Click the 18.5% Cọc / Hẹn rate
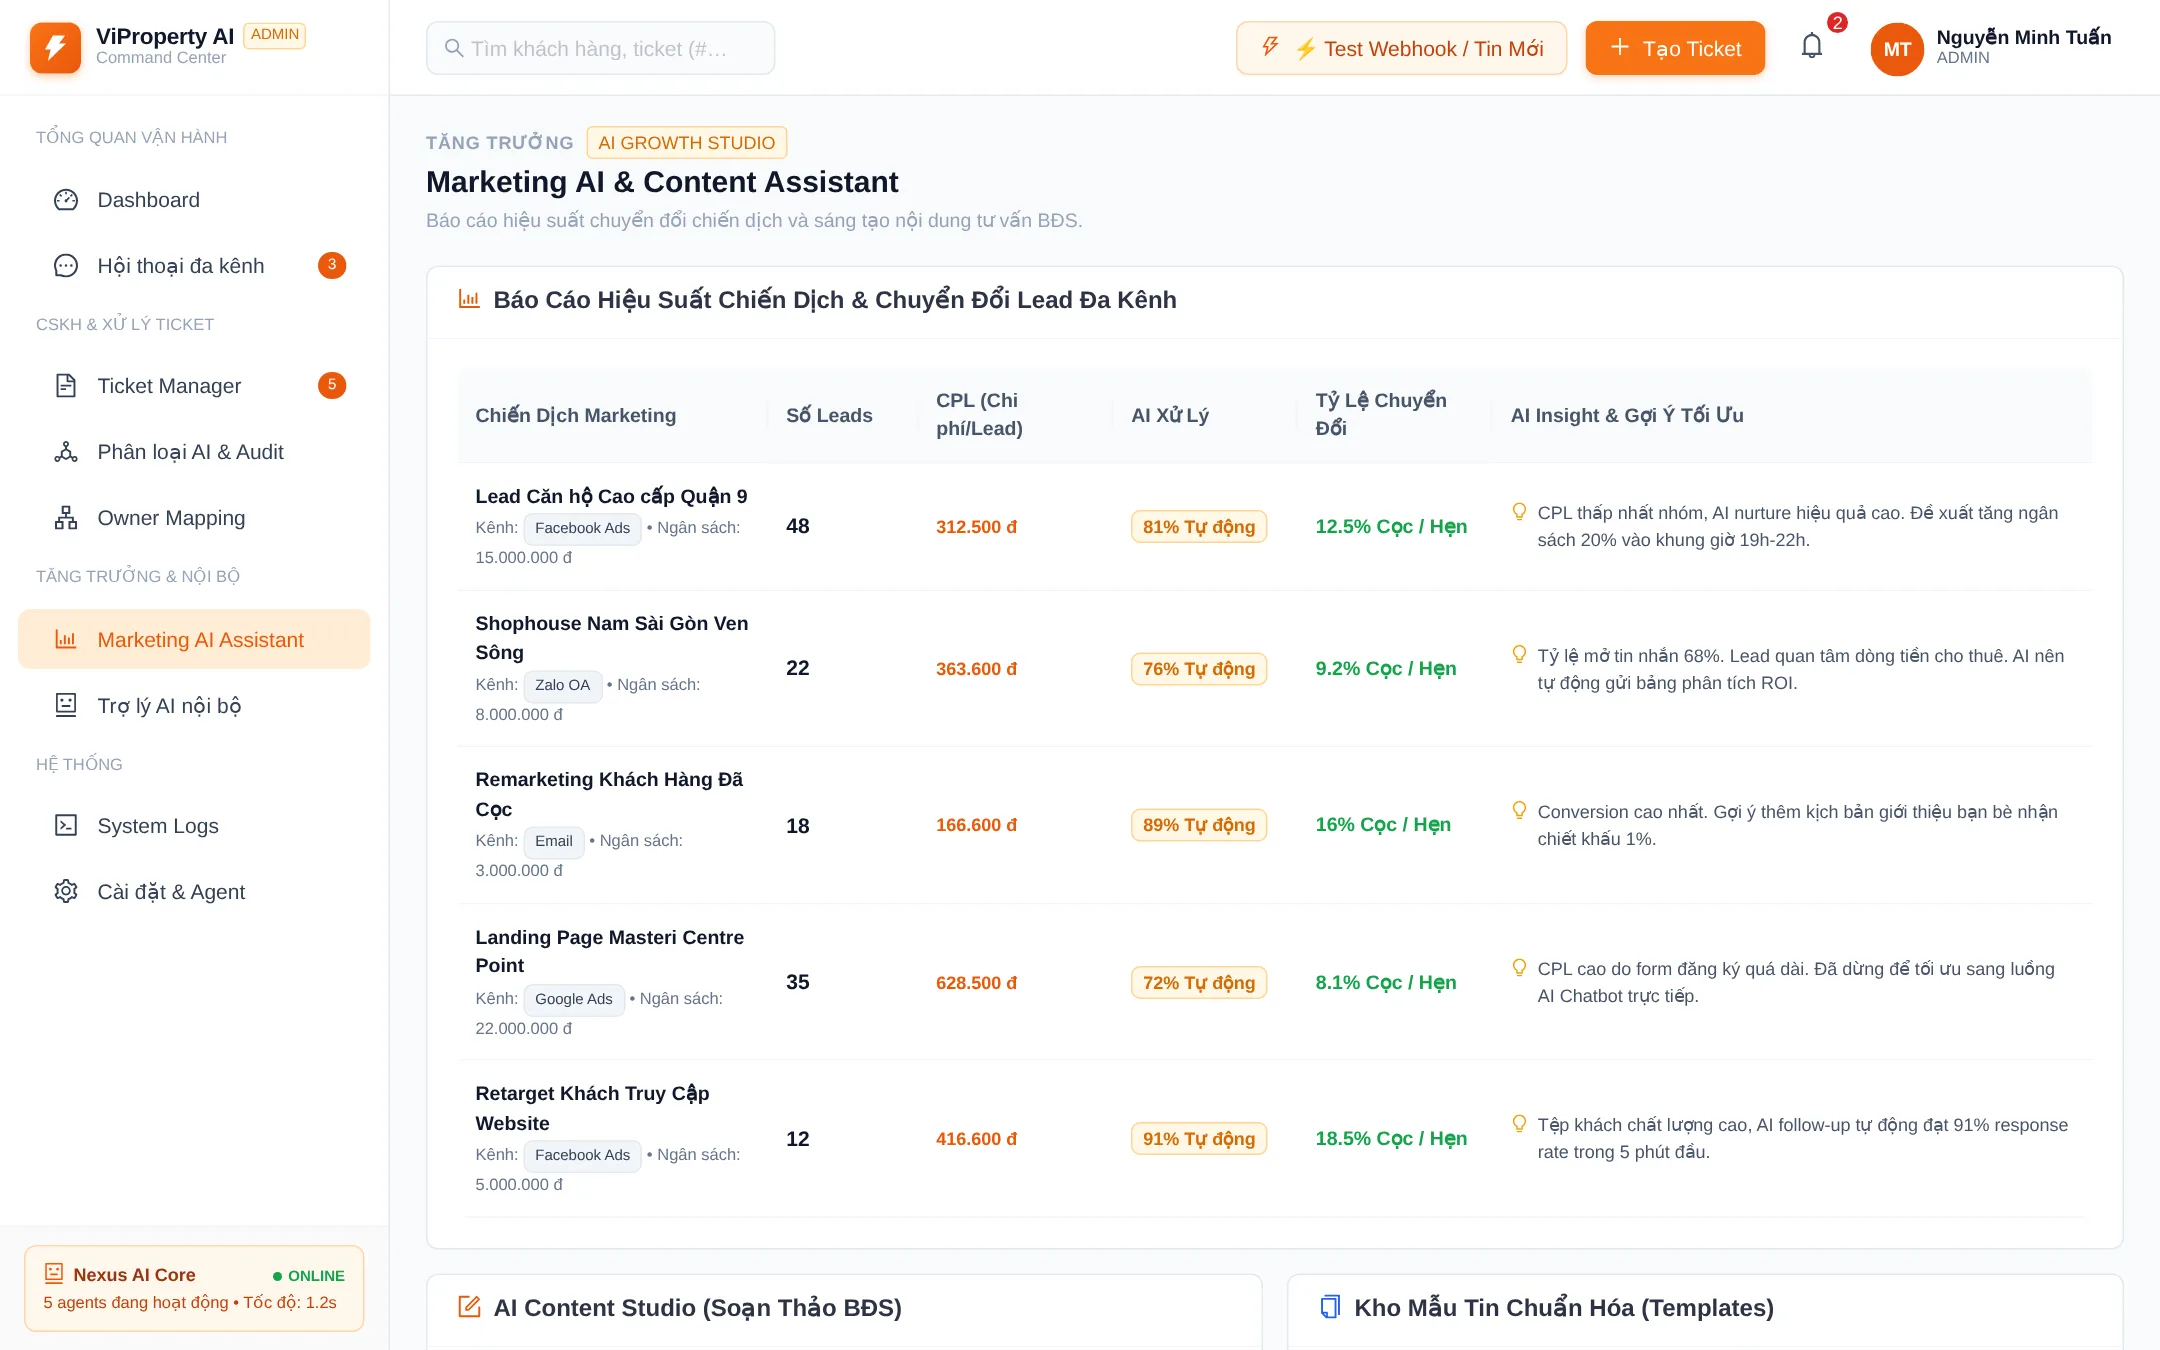The image size is (2160, 1350). (1391, 1139)
